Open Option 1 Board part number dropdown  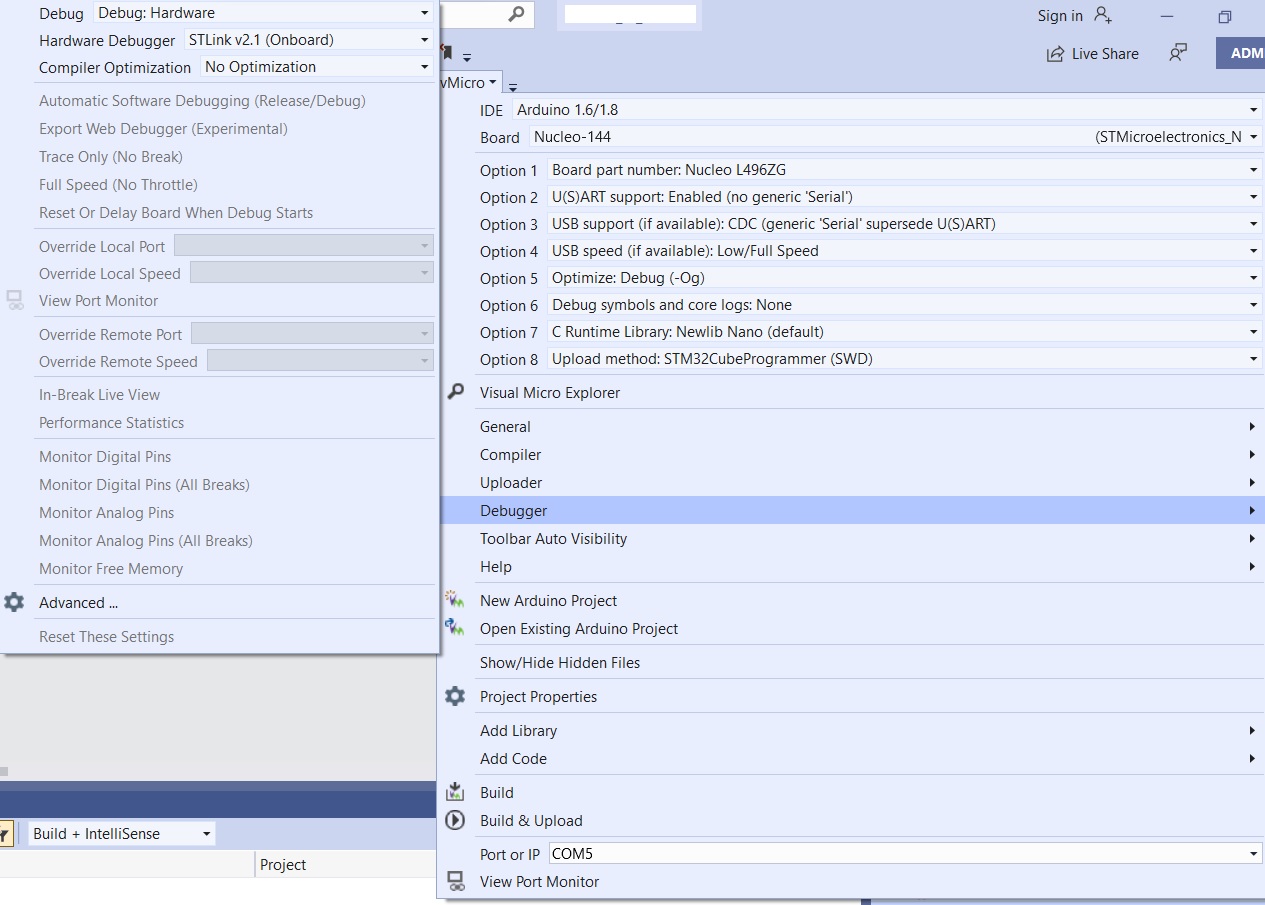[x=905, y=170]
